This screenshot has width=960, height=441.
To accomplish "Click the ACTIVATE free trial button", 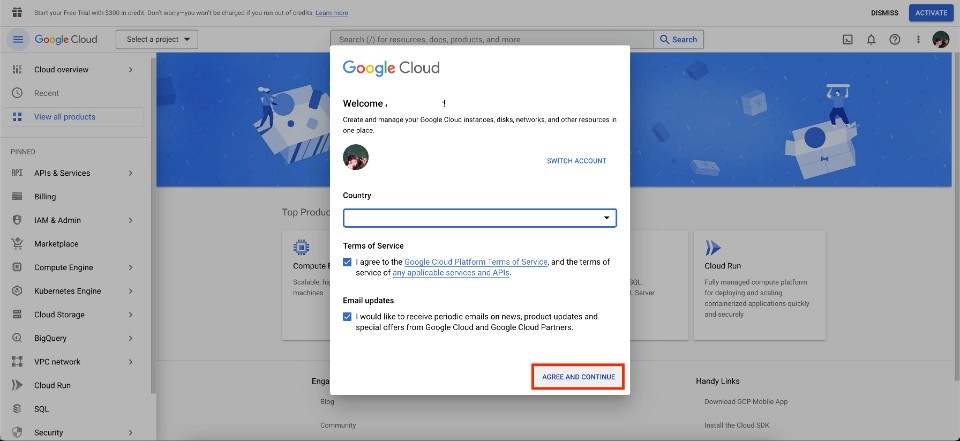I will tap(931, 13).
